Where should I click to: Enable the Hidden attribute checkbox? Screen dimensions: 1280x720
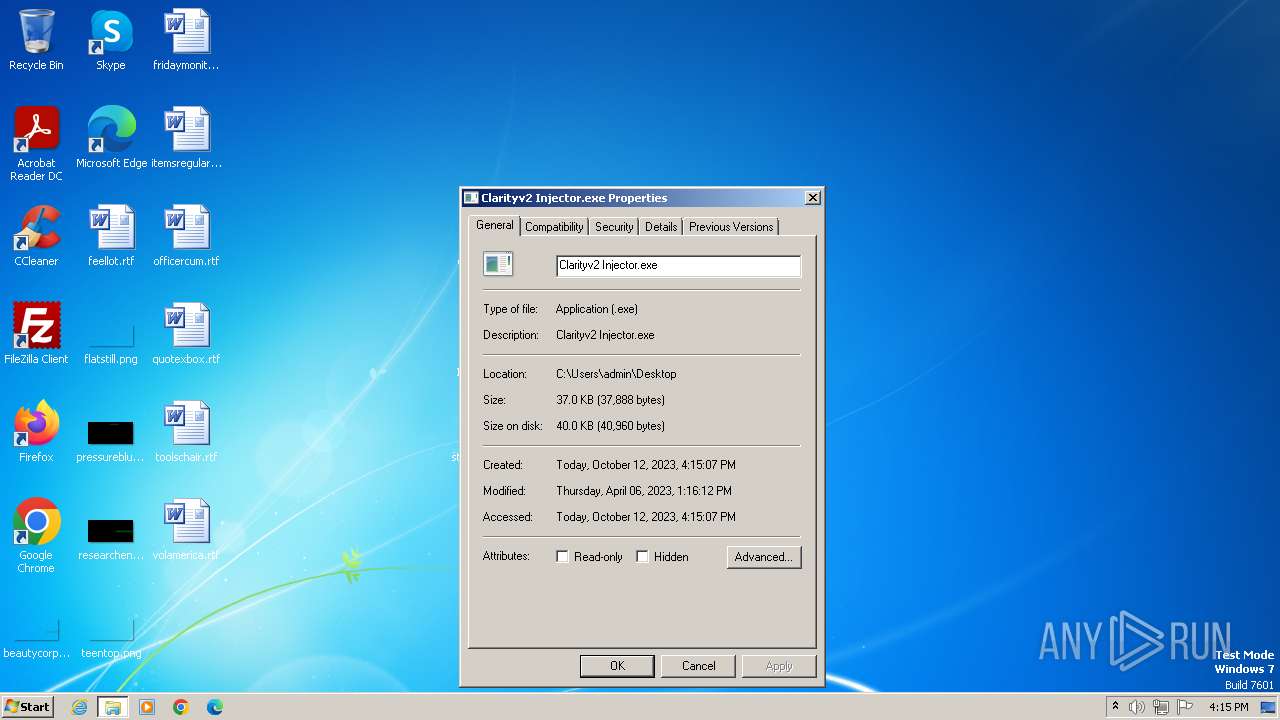coord(642,557)
